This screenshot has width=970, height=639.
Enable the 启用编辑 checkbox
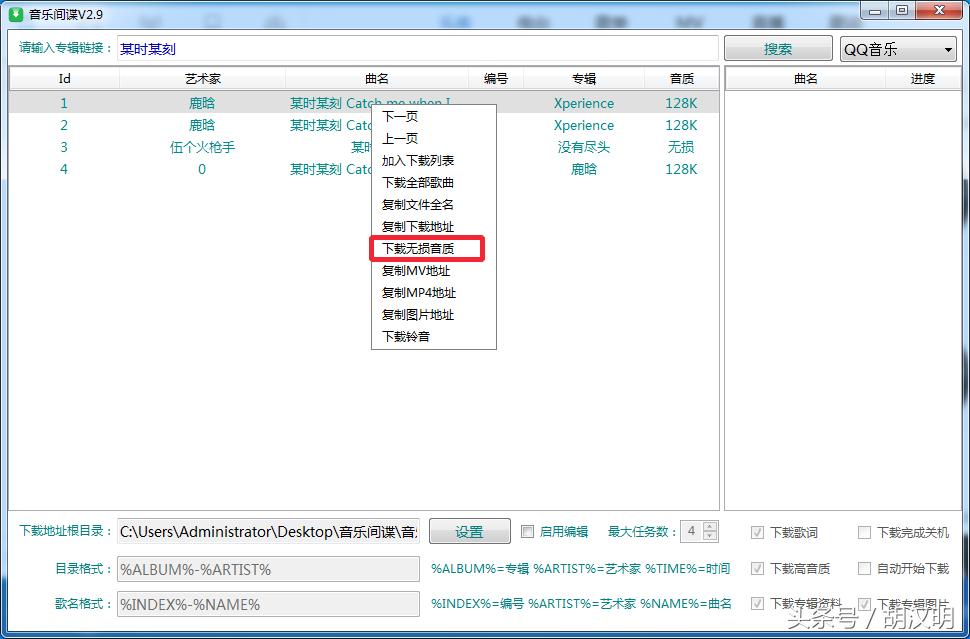click(x=526, y=531)
